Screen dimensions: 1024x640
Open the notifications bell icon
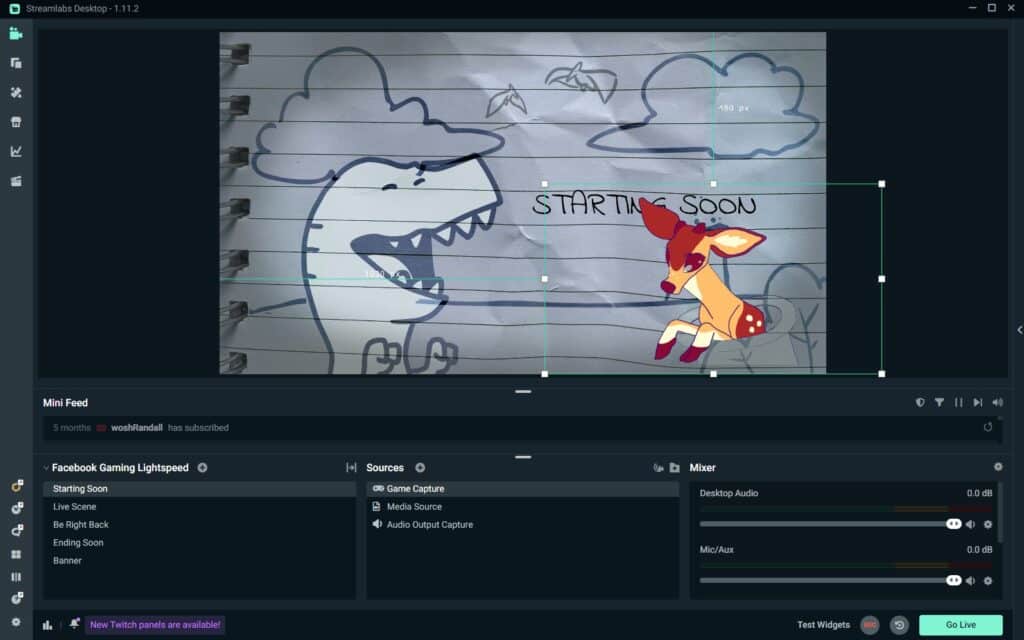click(74, 624)
